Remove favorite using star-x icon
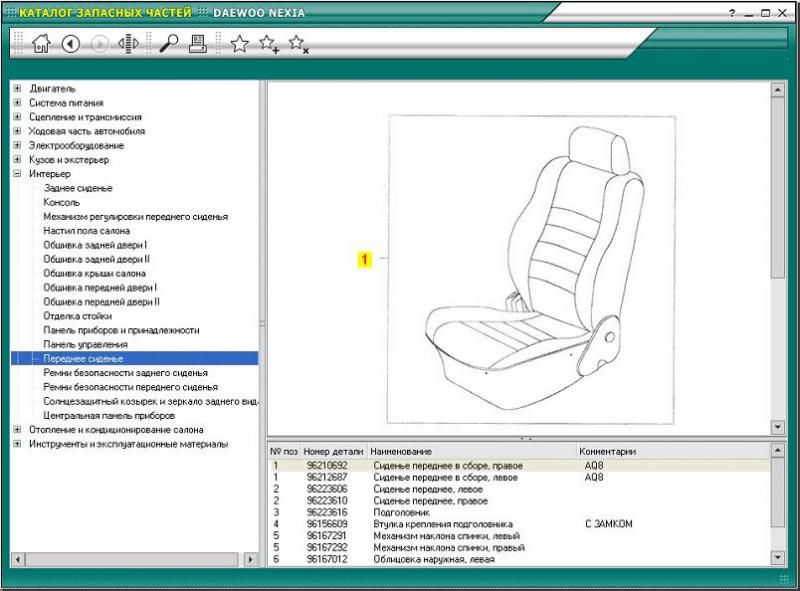Image resolution: width=800 pixels, height=591 pixels. [298, 43]
